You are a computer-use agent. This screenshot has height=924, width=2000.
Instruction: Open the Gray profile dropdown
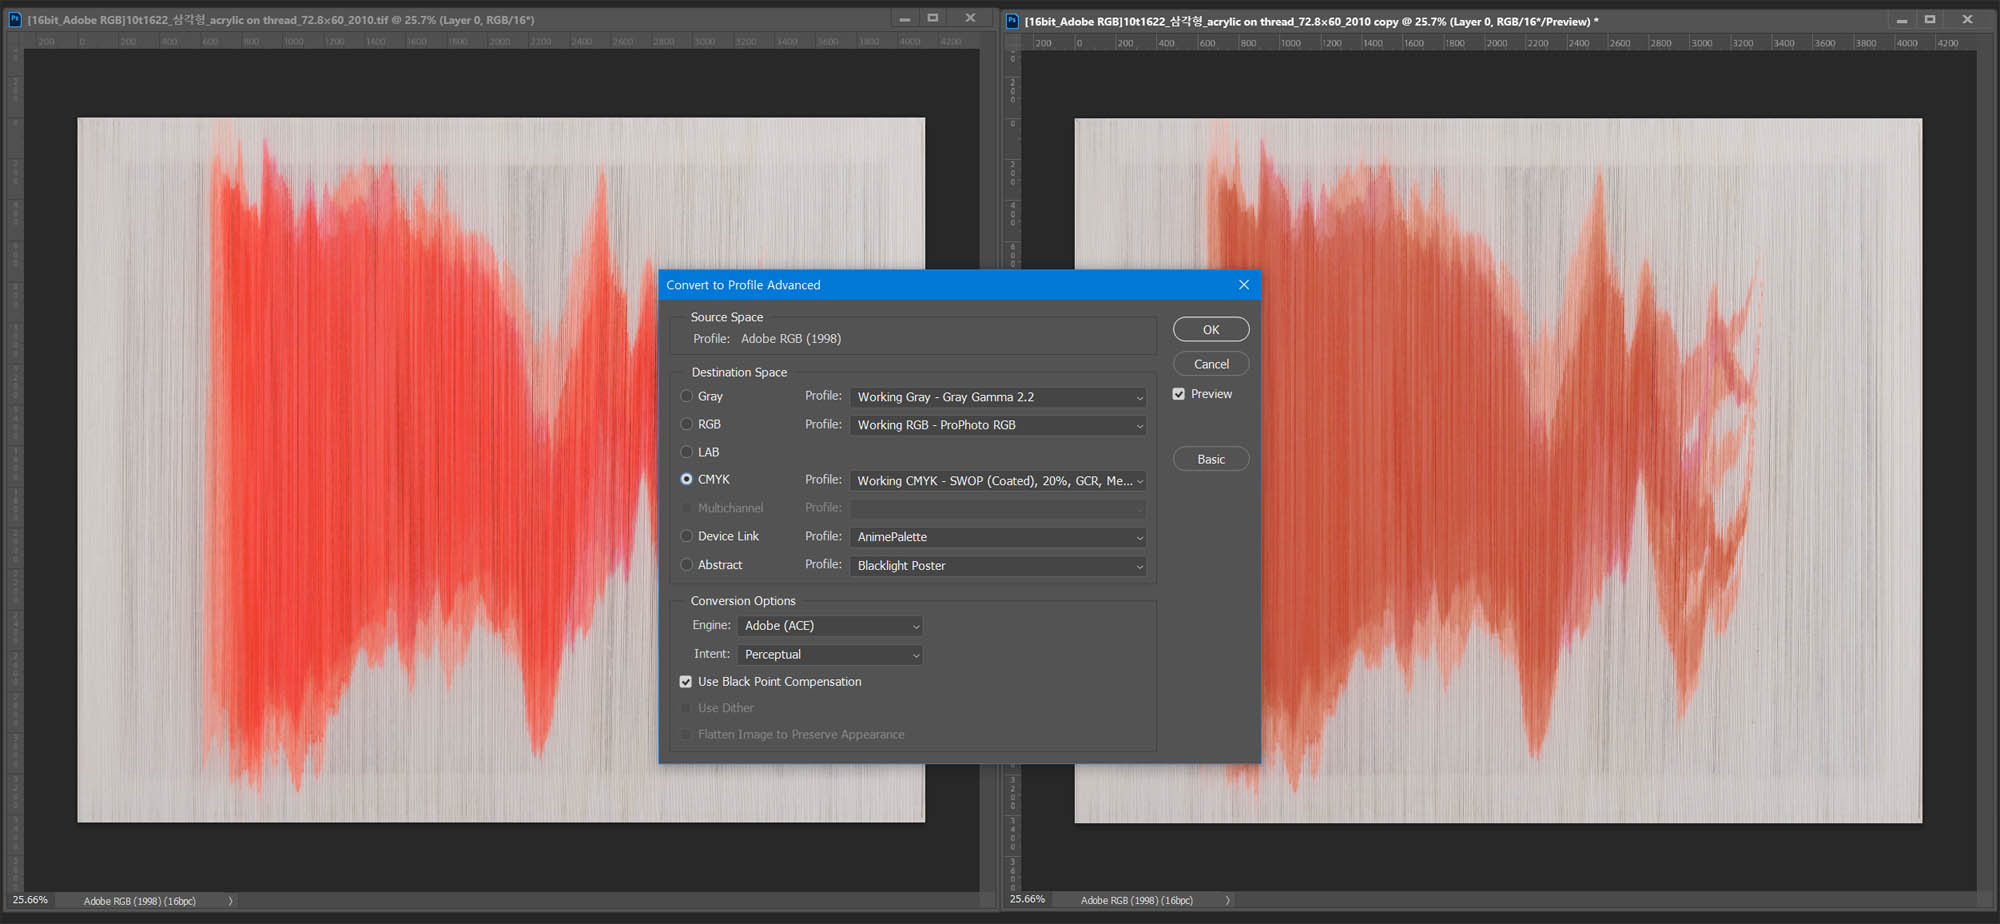[x=998, y=397]
